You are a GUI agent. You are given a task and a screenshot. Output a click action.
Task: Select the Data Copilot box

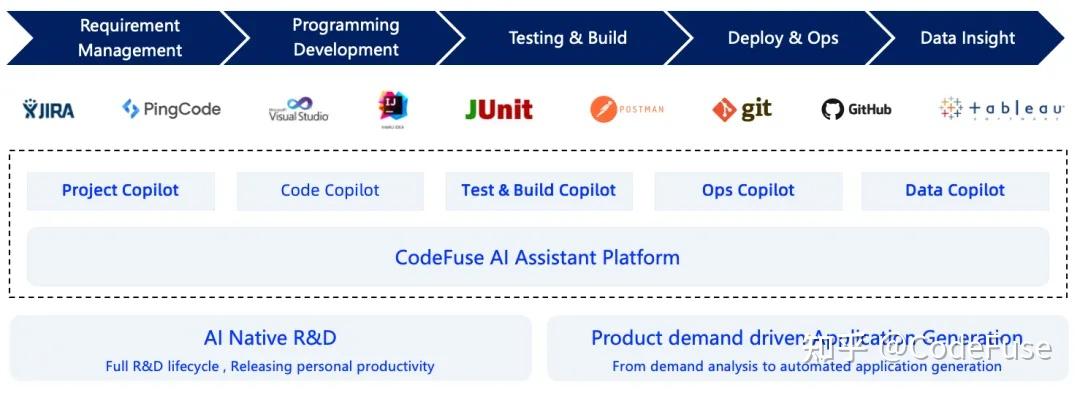[x=955, y=191]
